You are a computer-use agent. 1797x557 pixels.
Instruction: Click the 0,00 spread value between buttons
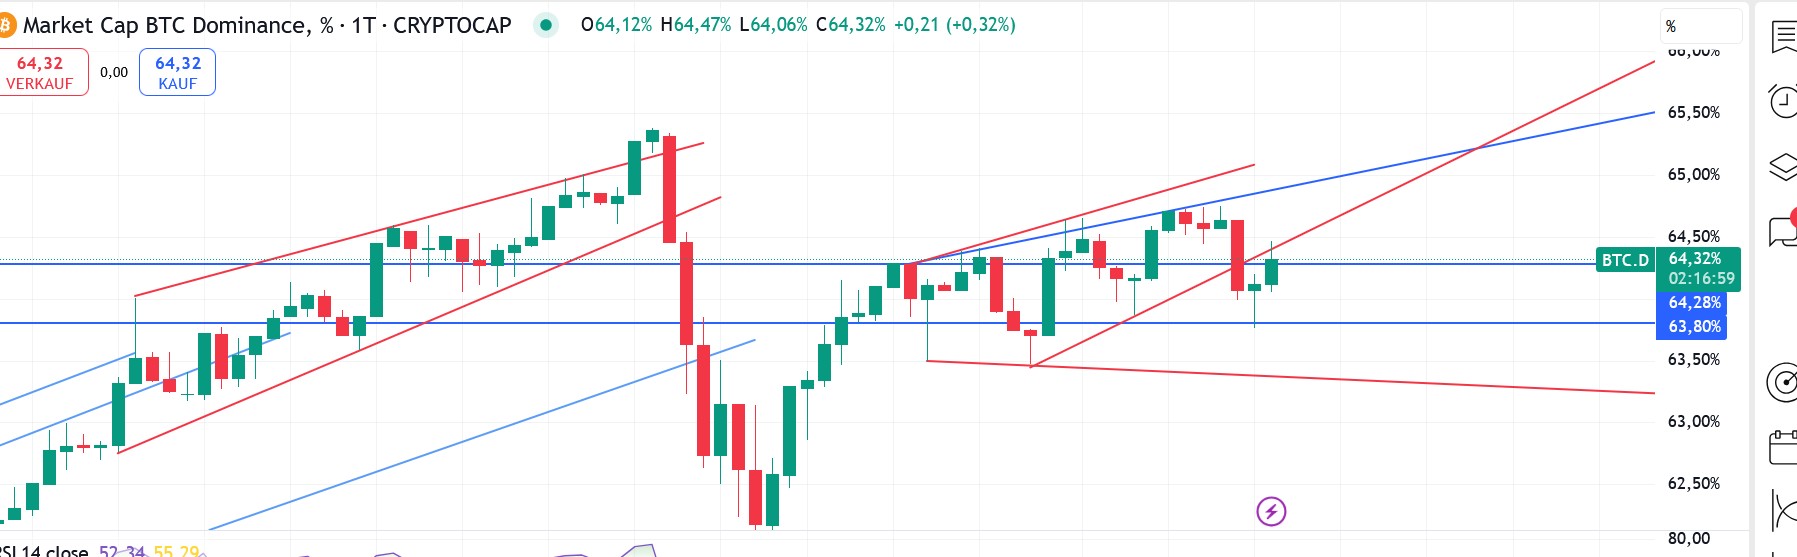[x=114, y=72]
